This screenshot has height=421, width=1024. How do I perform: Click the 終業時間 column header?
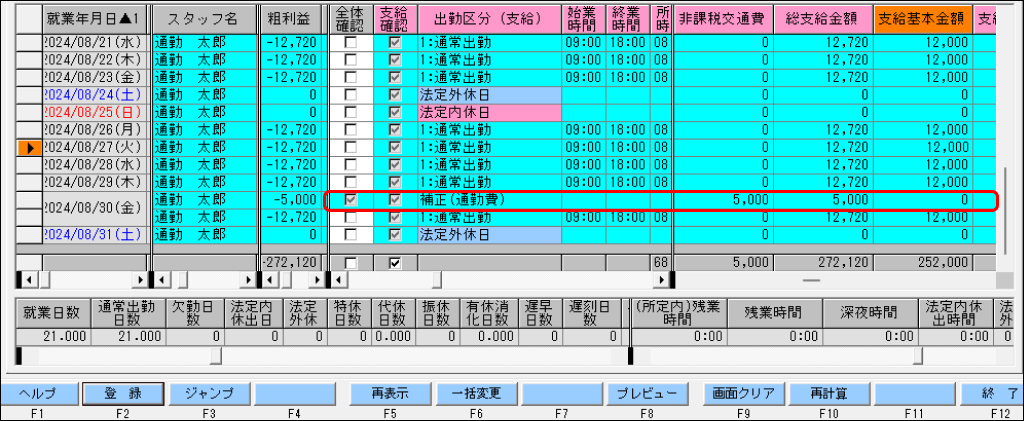tap(628, 19)
